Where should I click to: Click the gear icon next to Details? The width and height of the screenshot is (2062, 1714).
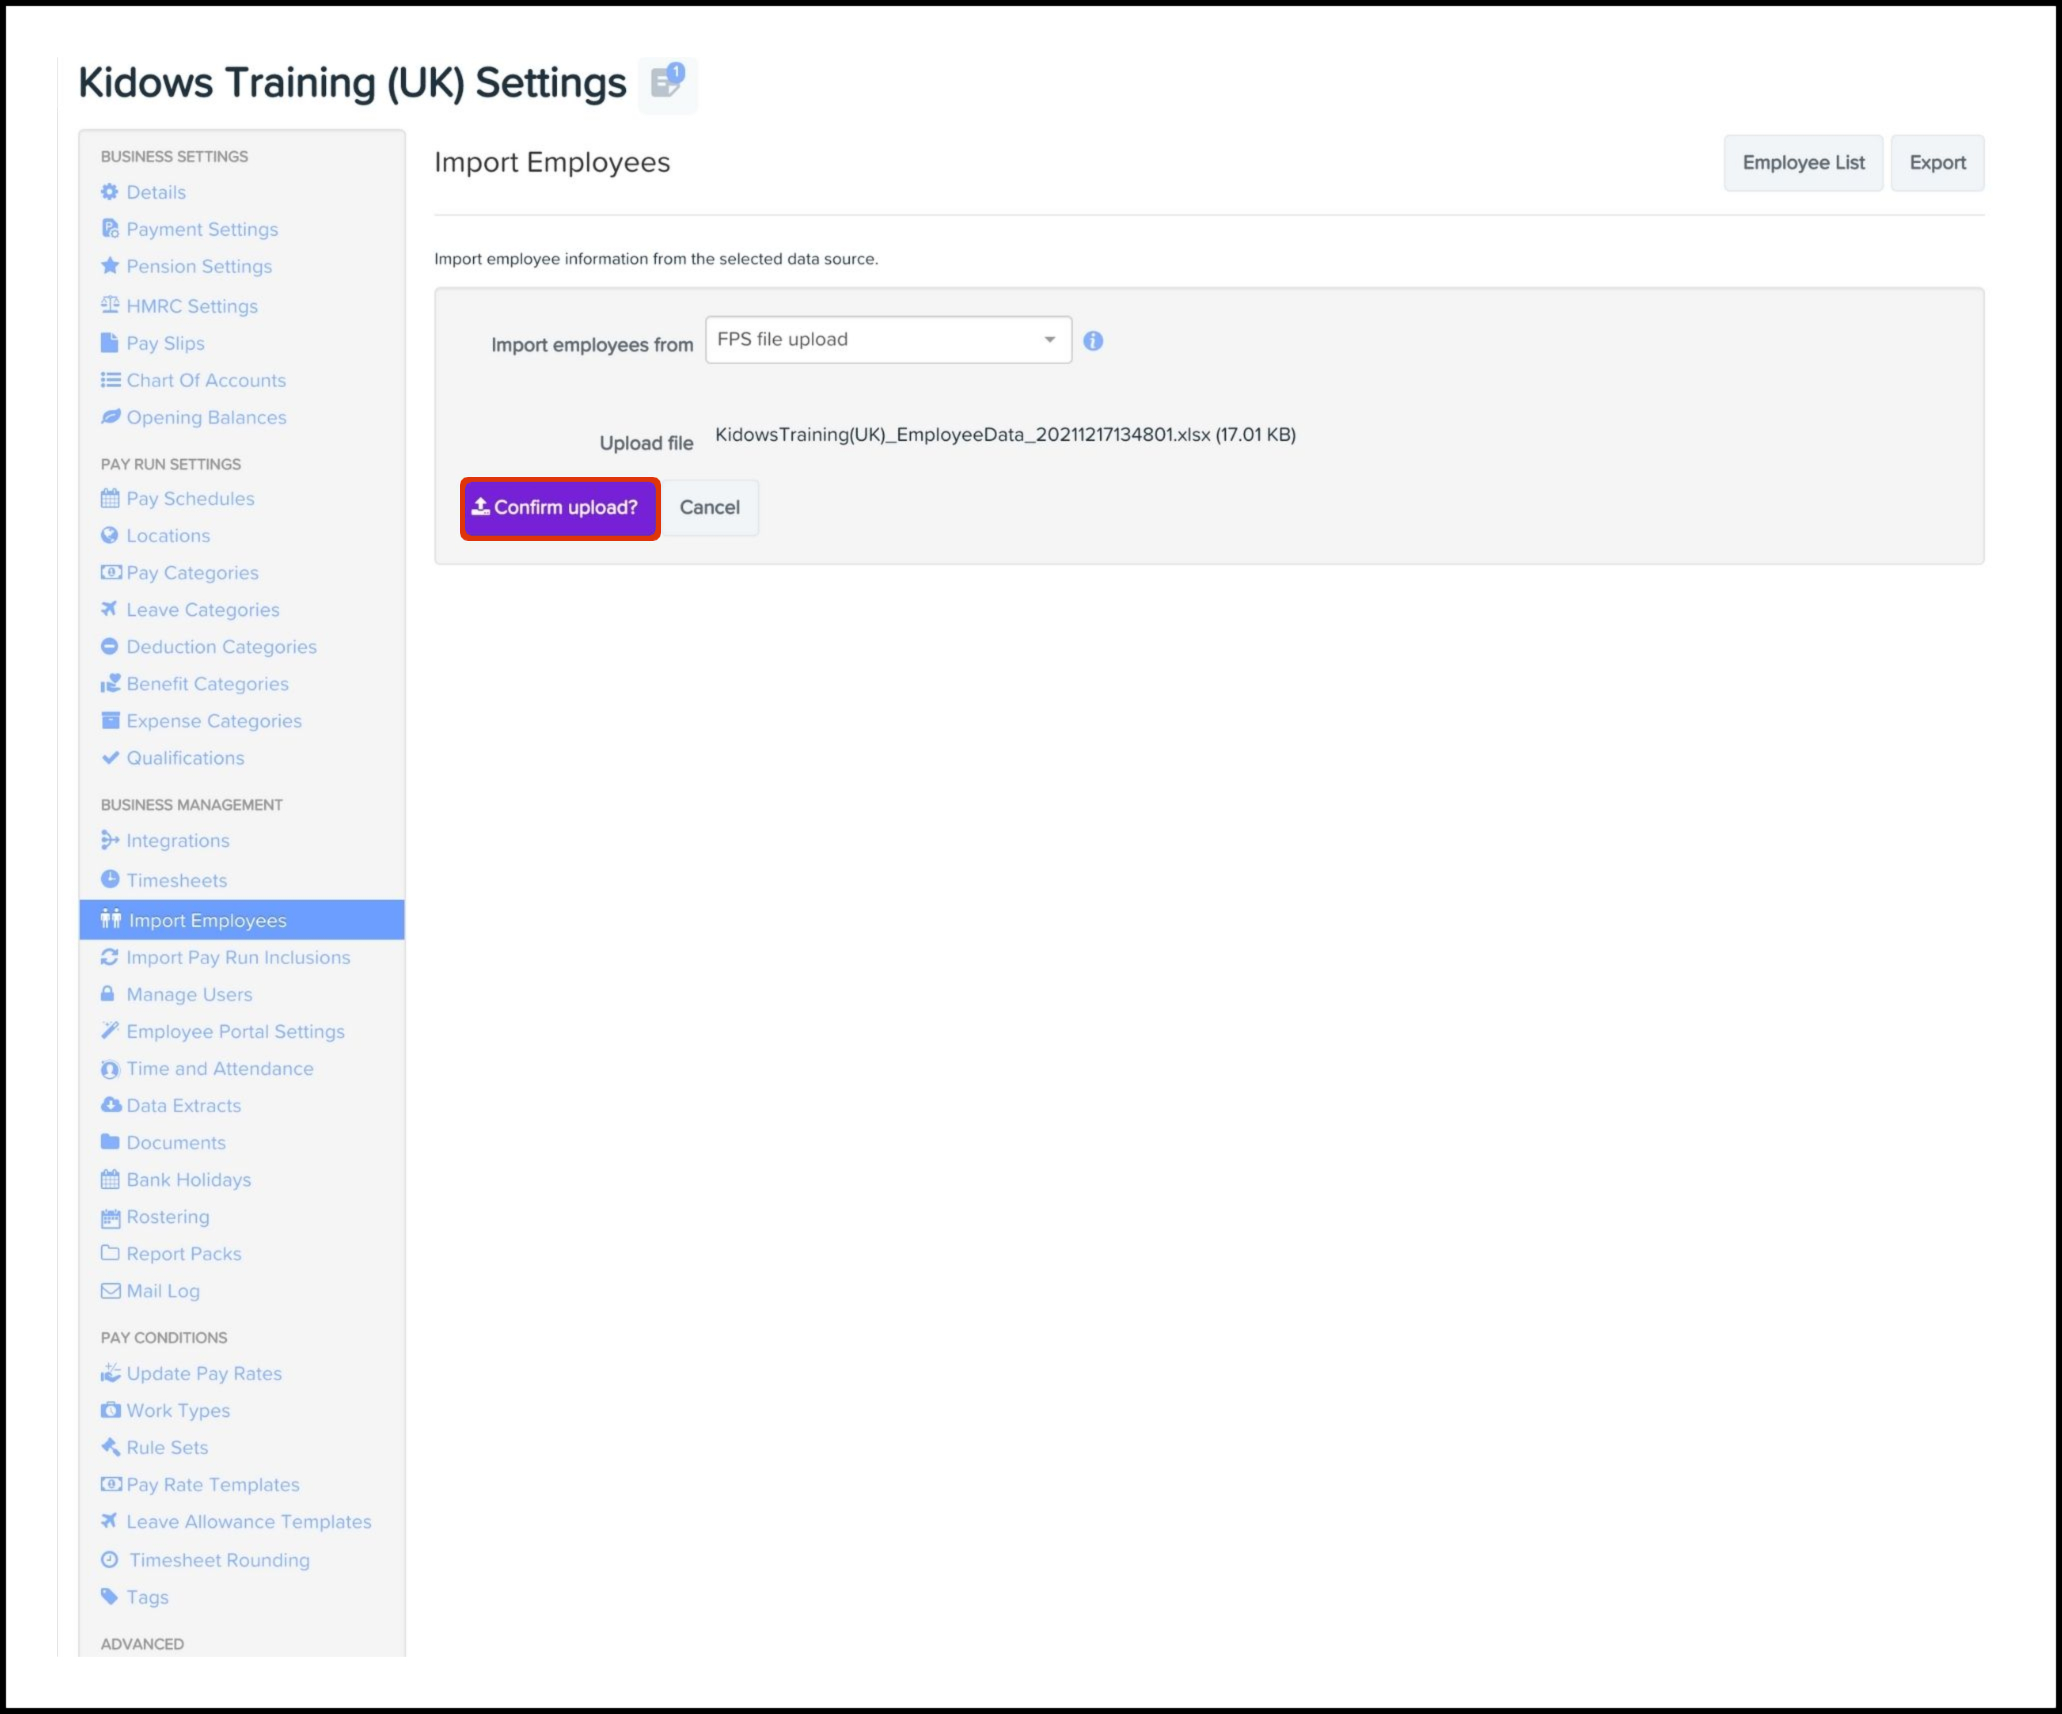coord(110,192)
